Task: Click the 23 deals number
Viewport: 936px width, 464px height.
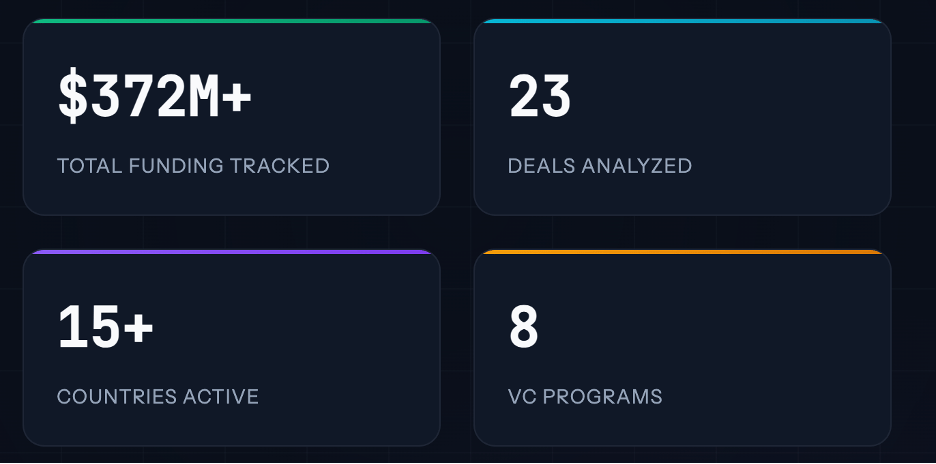Action: click(540, 97)
